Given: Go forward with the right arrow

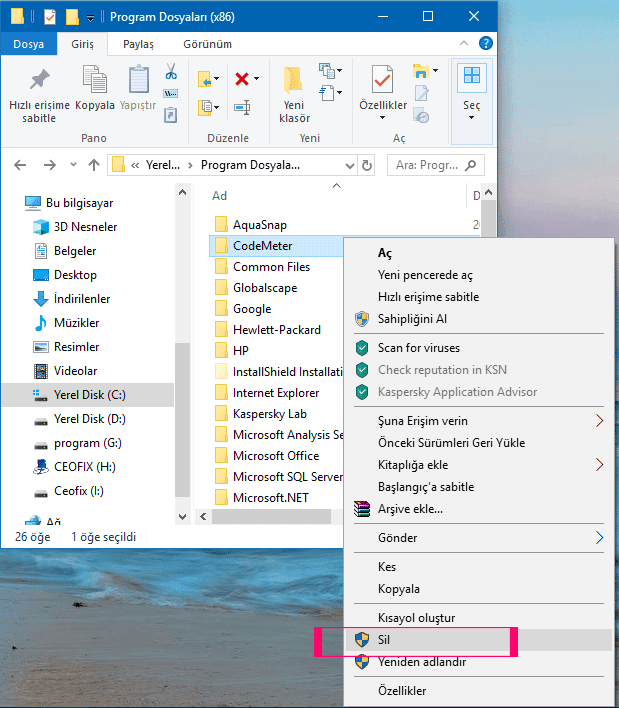Looking at the screenshot, I should (x=50, y=165).
